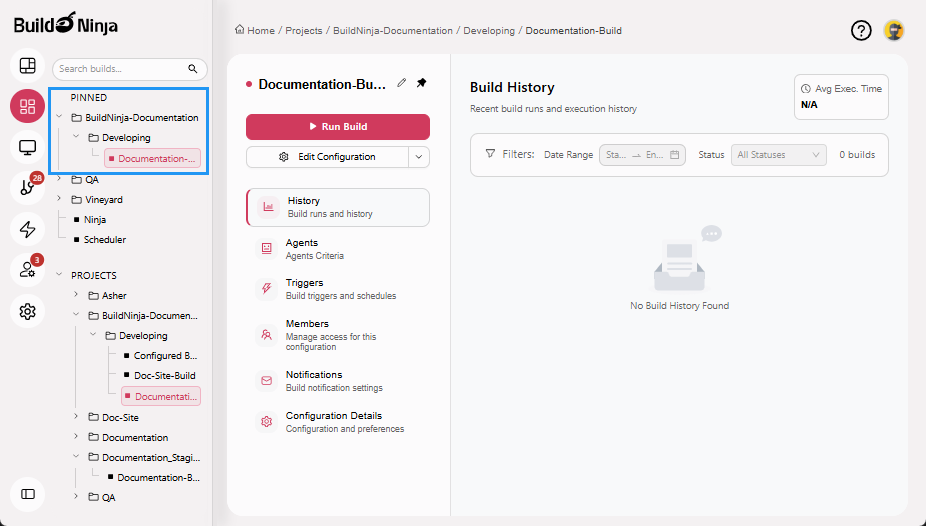Open user management icon with 3 badge

27,270
